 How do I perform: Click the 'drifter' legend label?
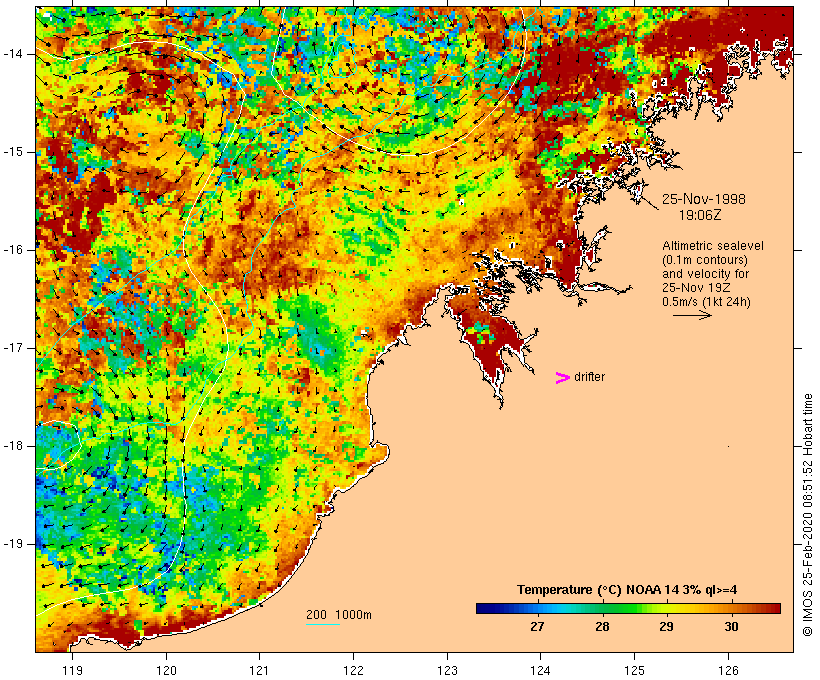589,377
